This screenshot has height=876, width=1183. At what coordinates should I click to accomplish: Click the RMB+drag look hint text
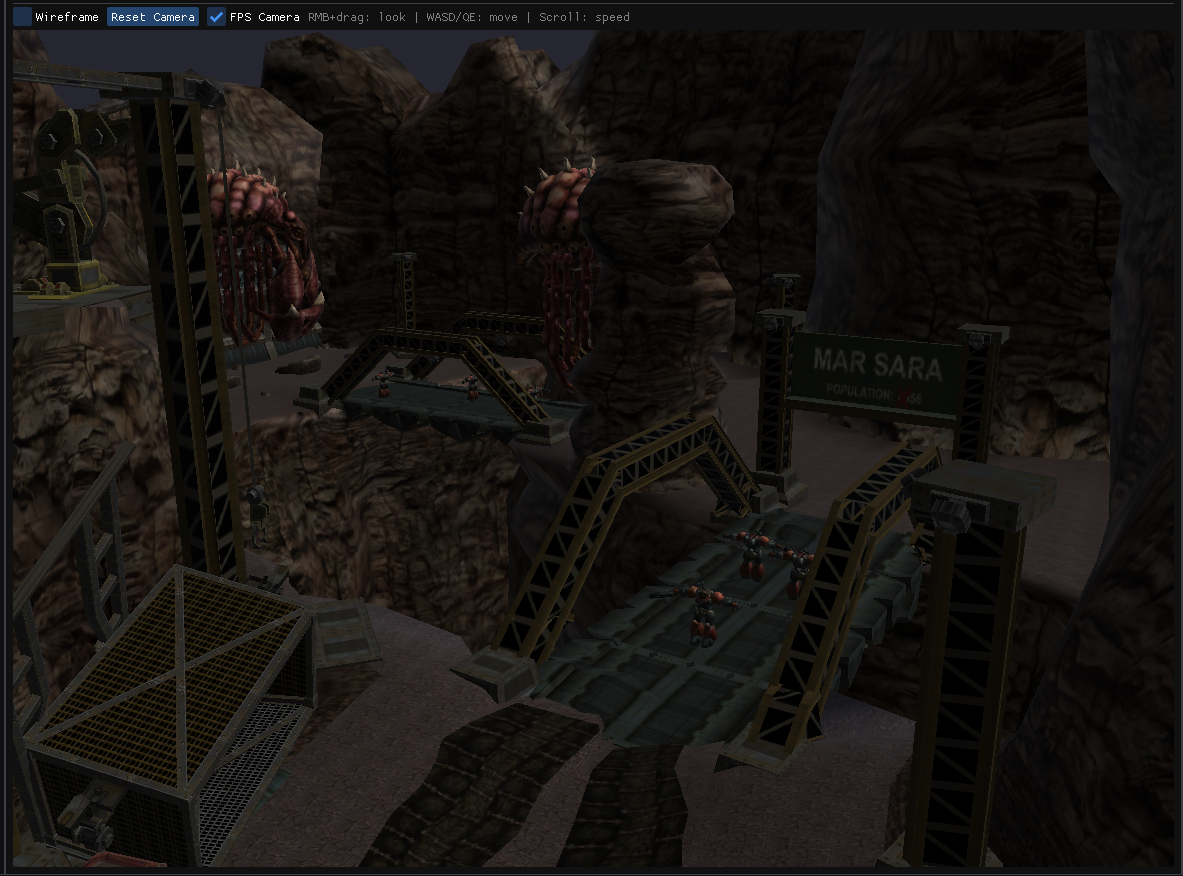click(357, 17)
